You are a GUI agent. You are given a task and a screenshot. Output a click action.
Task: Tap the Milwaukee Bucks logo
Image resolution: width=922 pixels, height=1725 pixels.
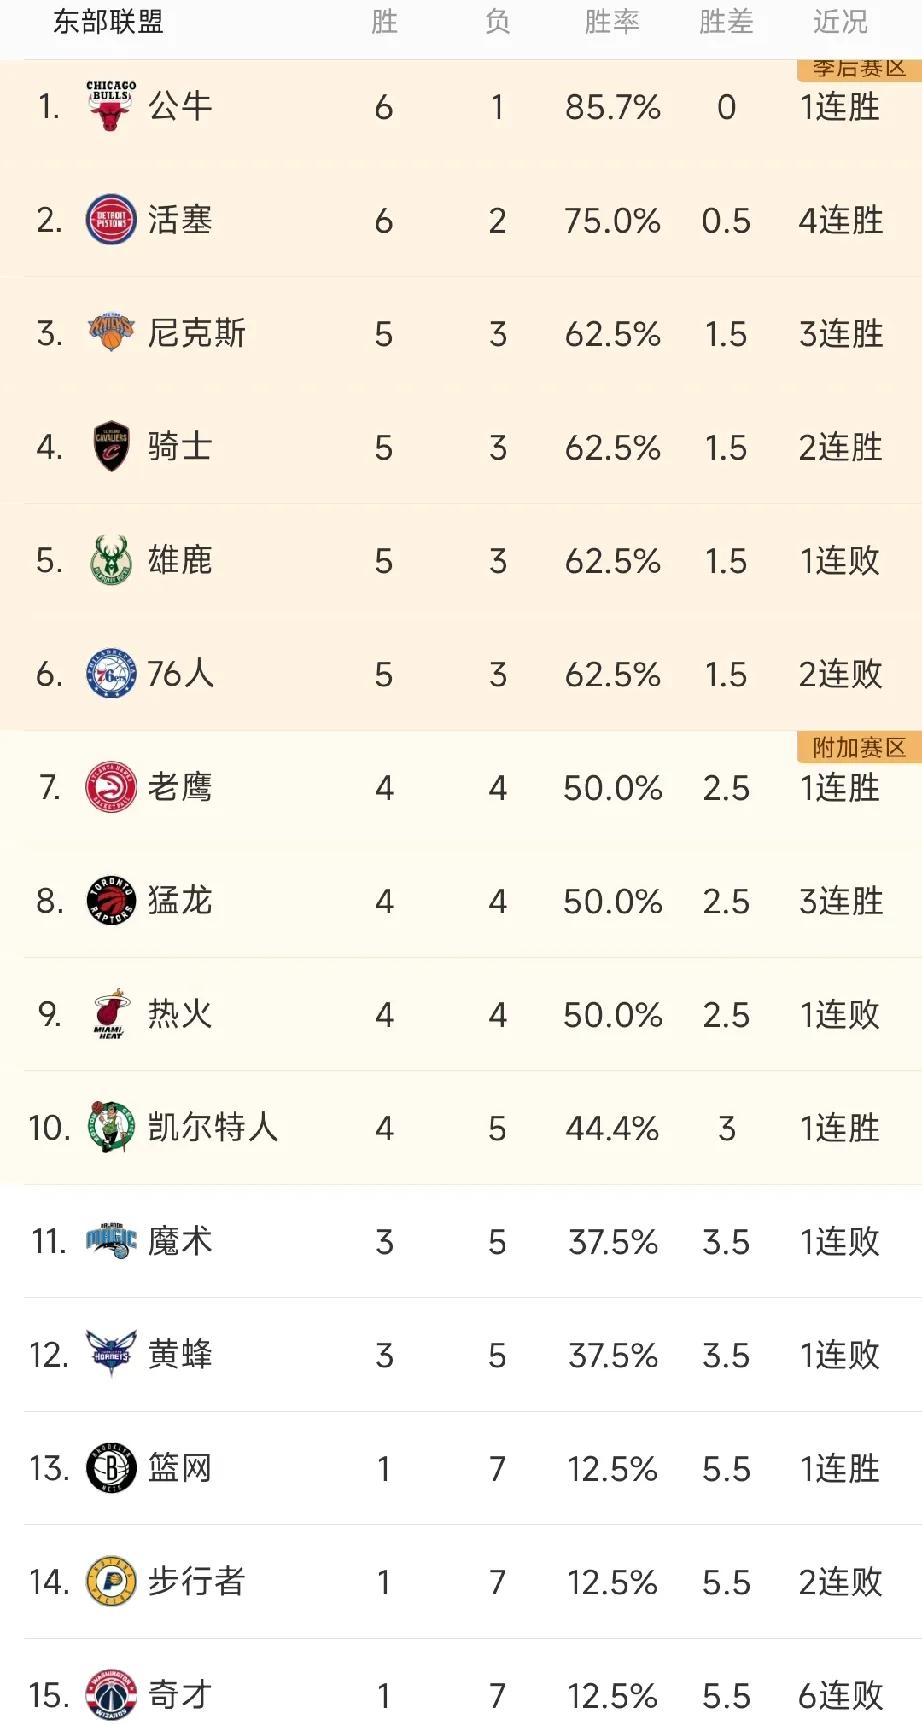coord(111,560)
